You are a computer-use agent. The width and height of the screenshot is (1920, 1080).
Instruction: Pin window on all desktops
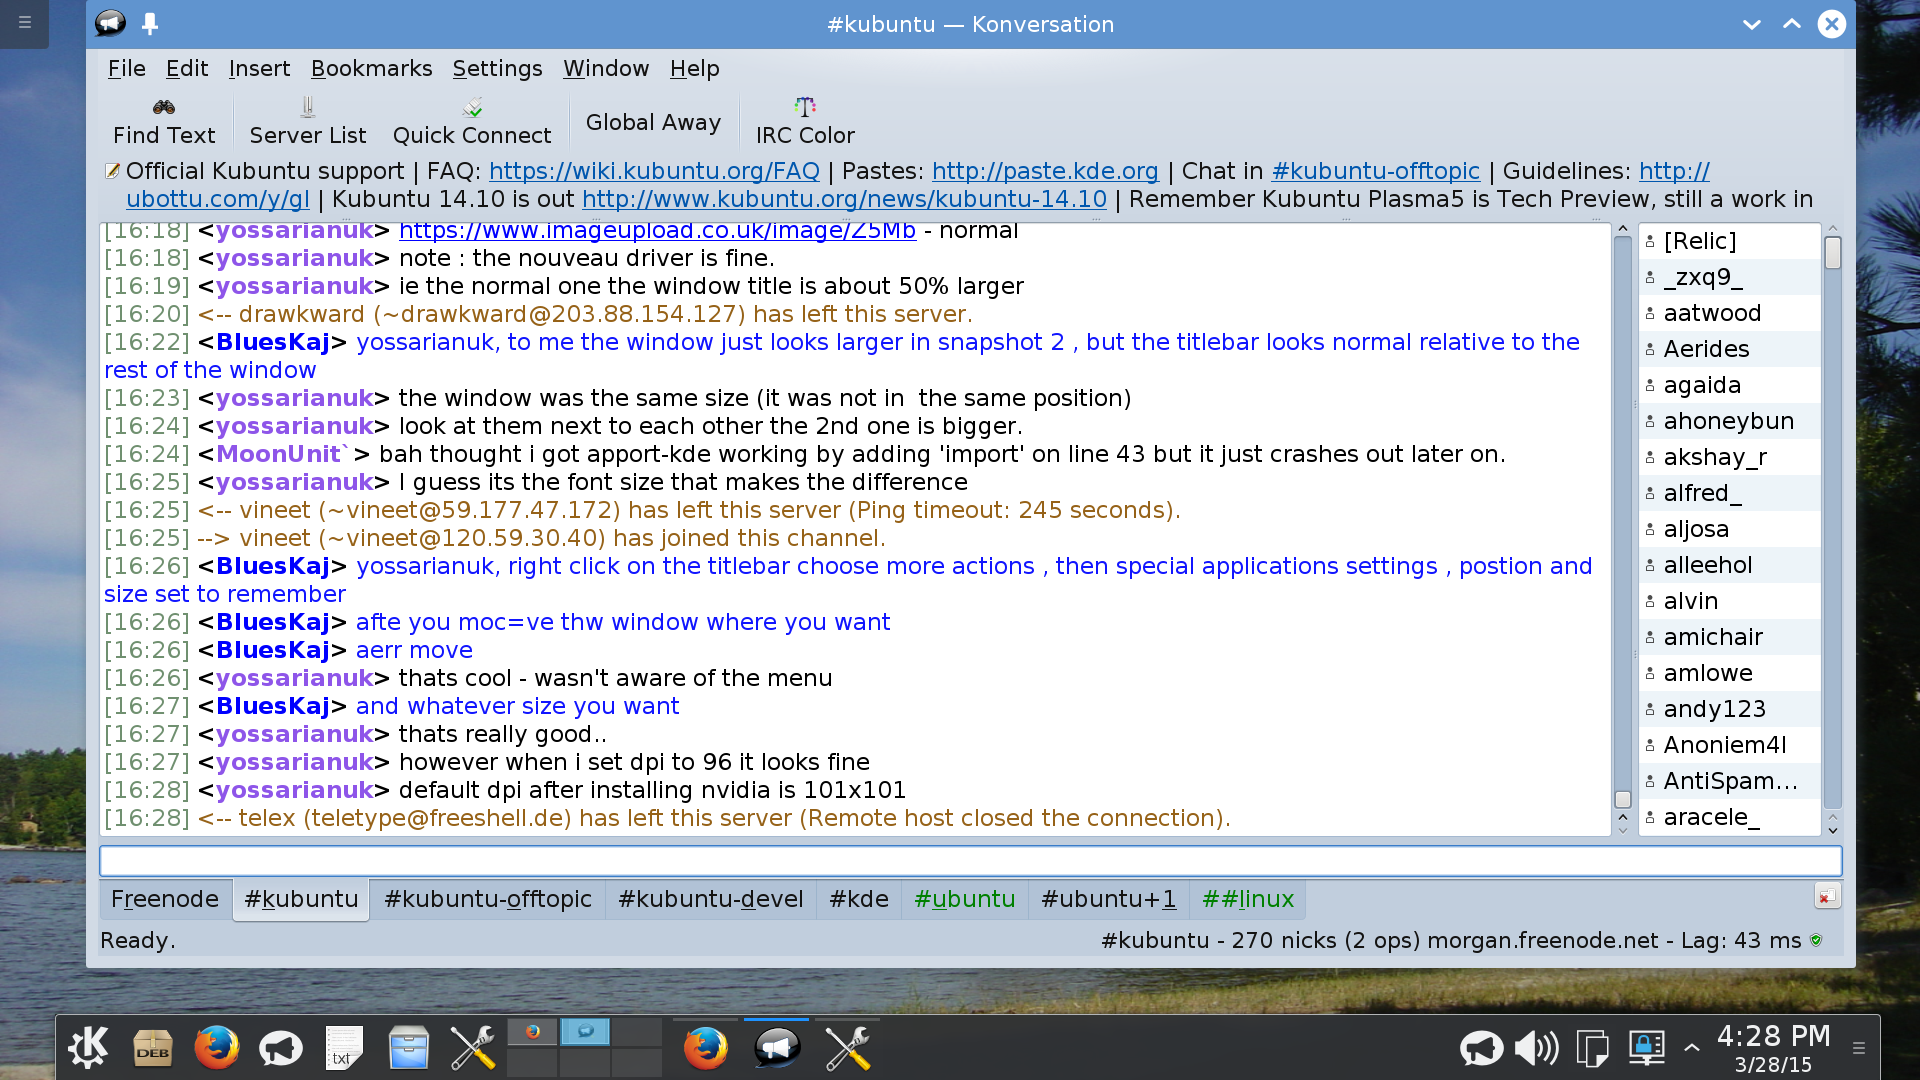click(x=150, y=23)
